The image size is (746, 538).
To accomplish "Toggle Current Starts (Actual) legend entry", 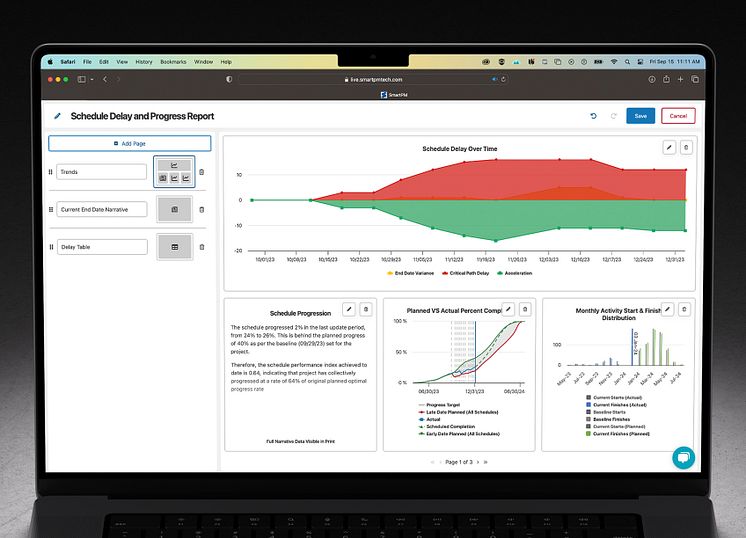I will 614,398.
